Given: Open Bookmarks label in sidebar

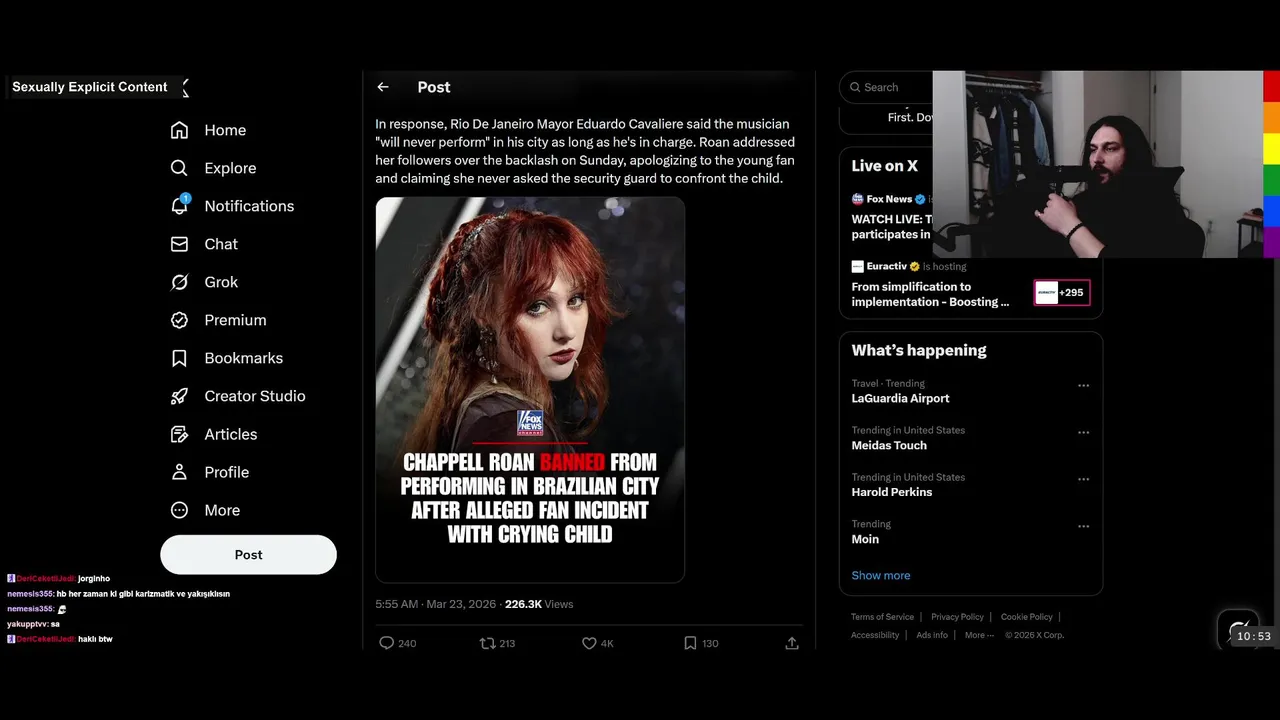Looking at the screenshot, I should (243, 358).
